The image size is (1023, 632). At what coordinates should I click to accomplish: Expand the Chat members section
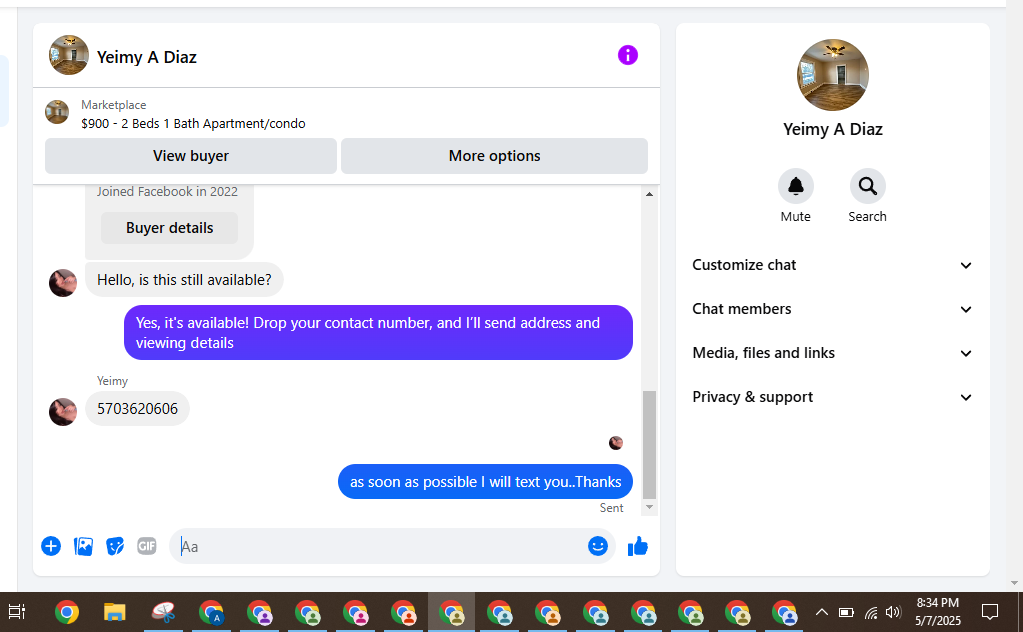coord(832,309)
